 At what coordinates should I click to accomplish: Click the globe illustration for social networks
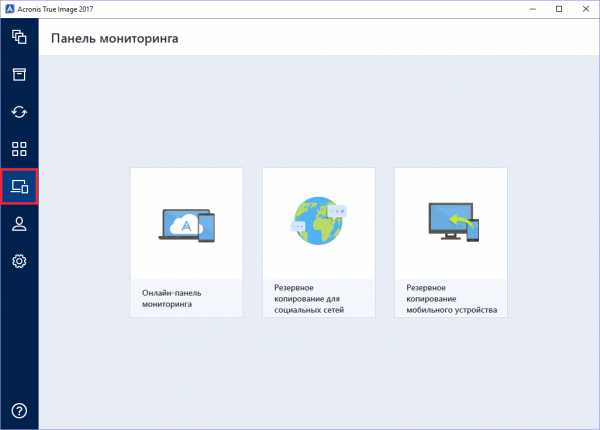click(x=318, y=224)
